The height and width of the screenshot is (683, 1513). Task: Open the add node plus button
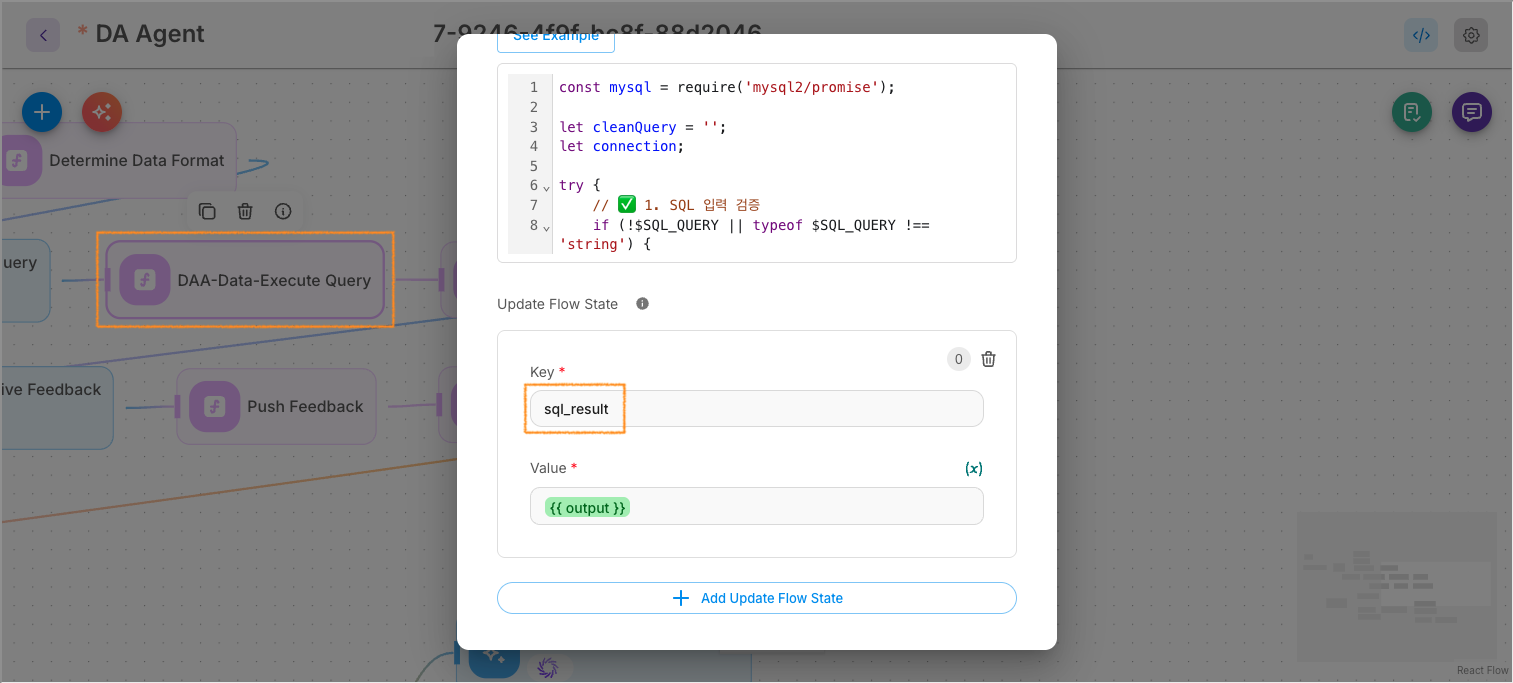pos(42,113)
